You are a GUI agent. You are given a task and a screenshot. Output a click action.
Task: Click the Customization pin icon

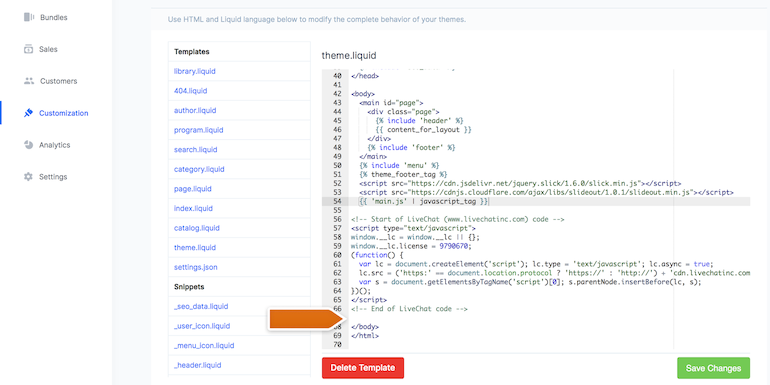coord(28,113)
